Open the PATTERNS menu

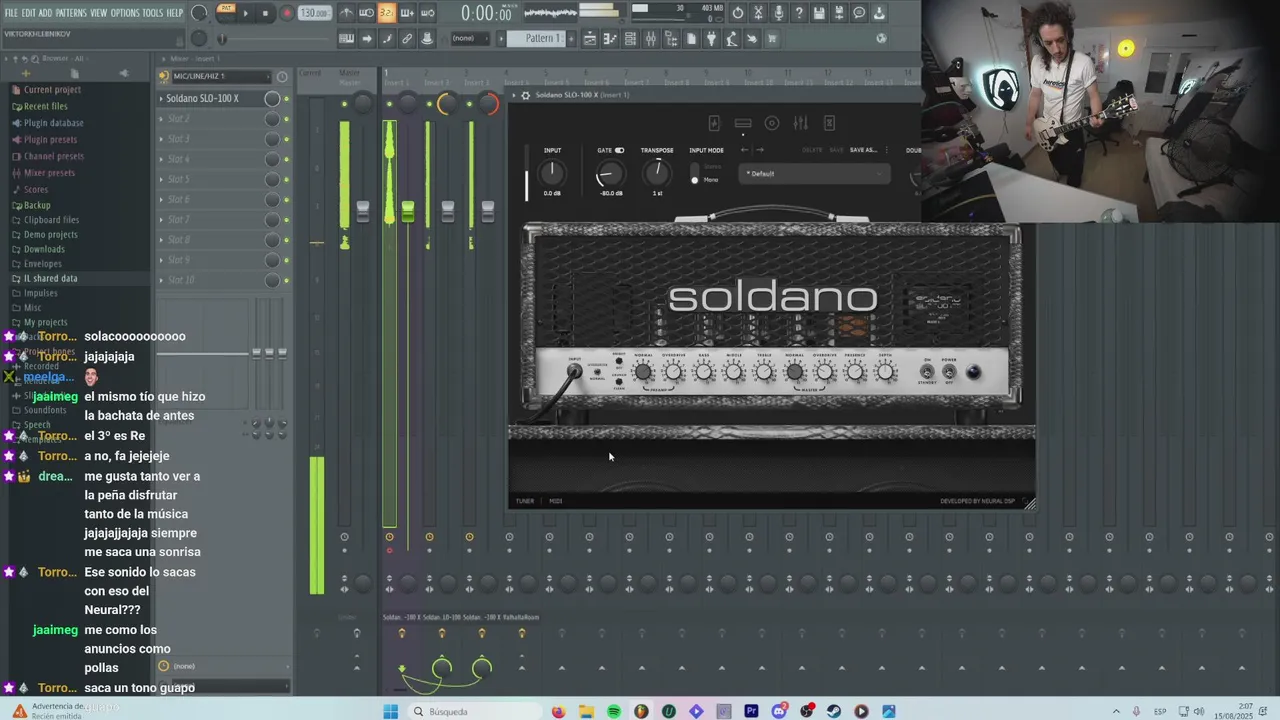coord(71,13)
